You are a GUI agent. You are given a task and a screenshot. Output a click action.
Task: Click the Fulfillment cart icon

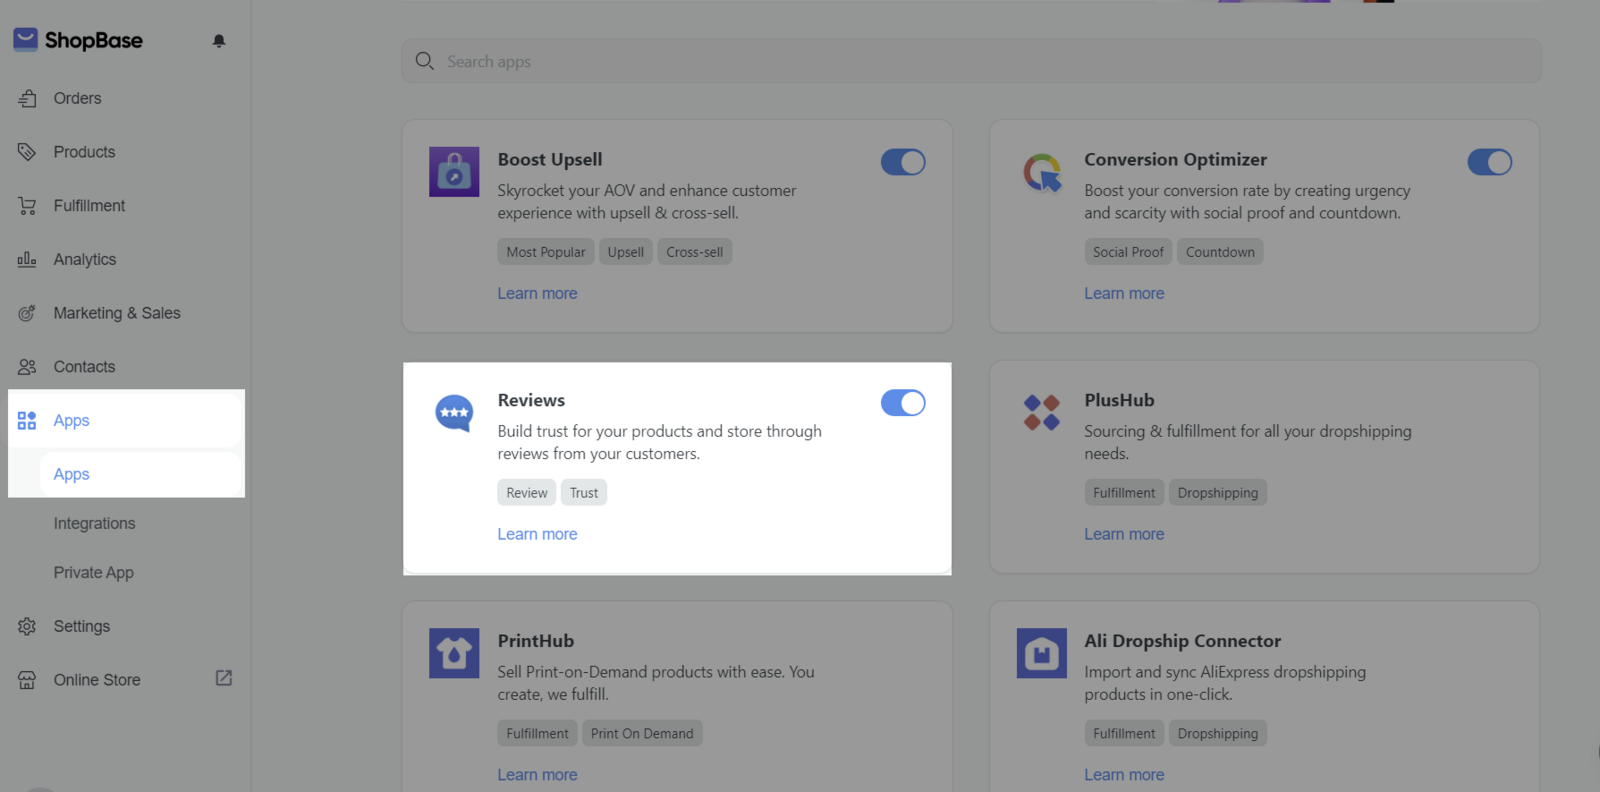(x=27, y=206)
